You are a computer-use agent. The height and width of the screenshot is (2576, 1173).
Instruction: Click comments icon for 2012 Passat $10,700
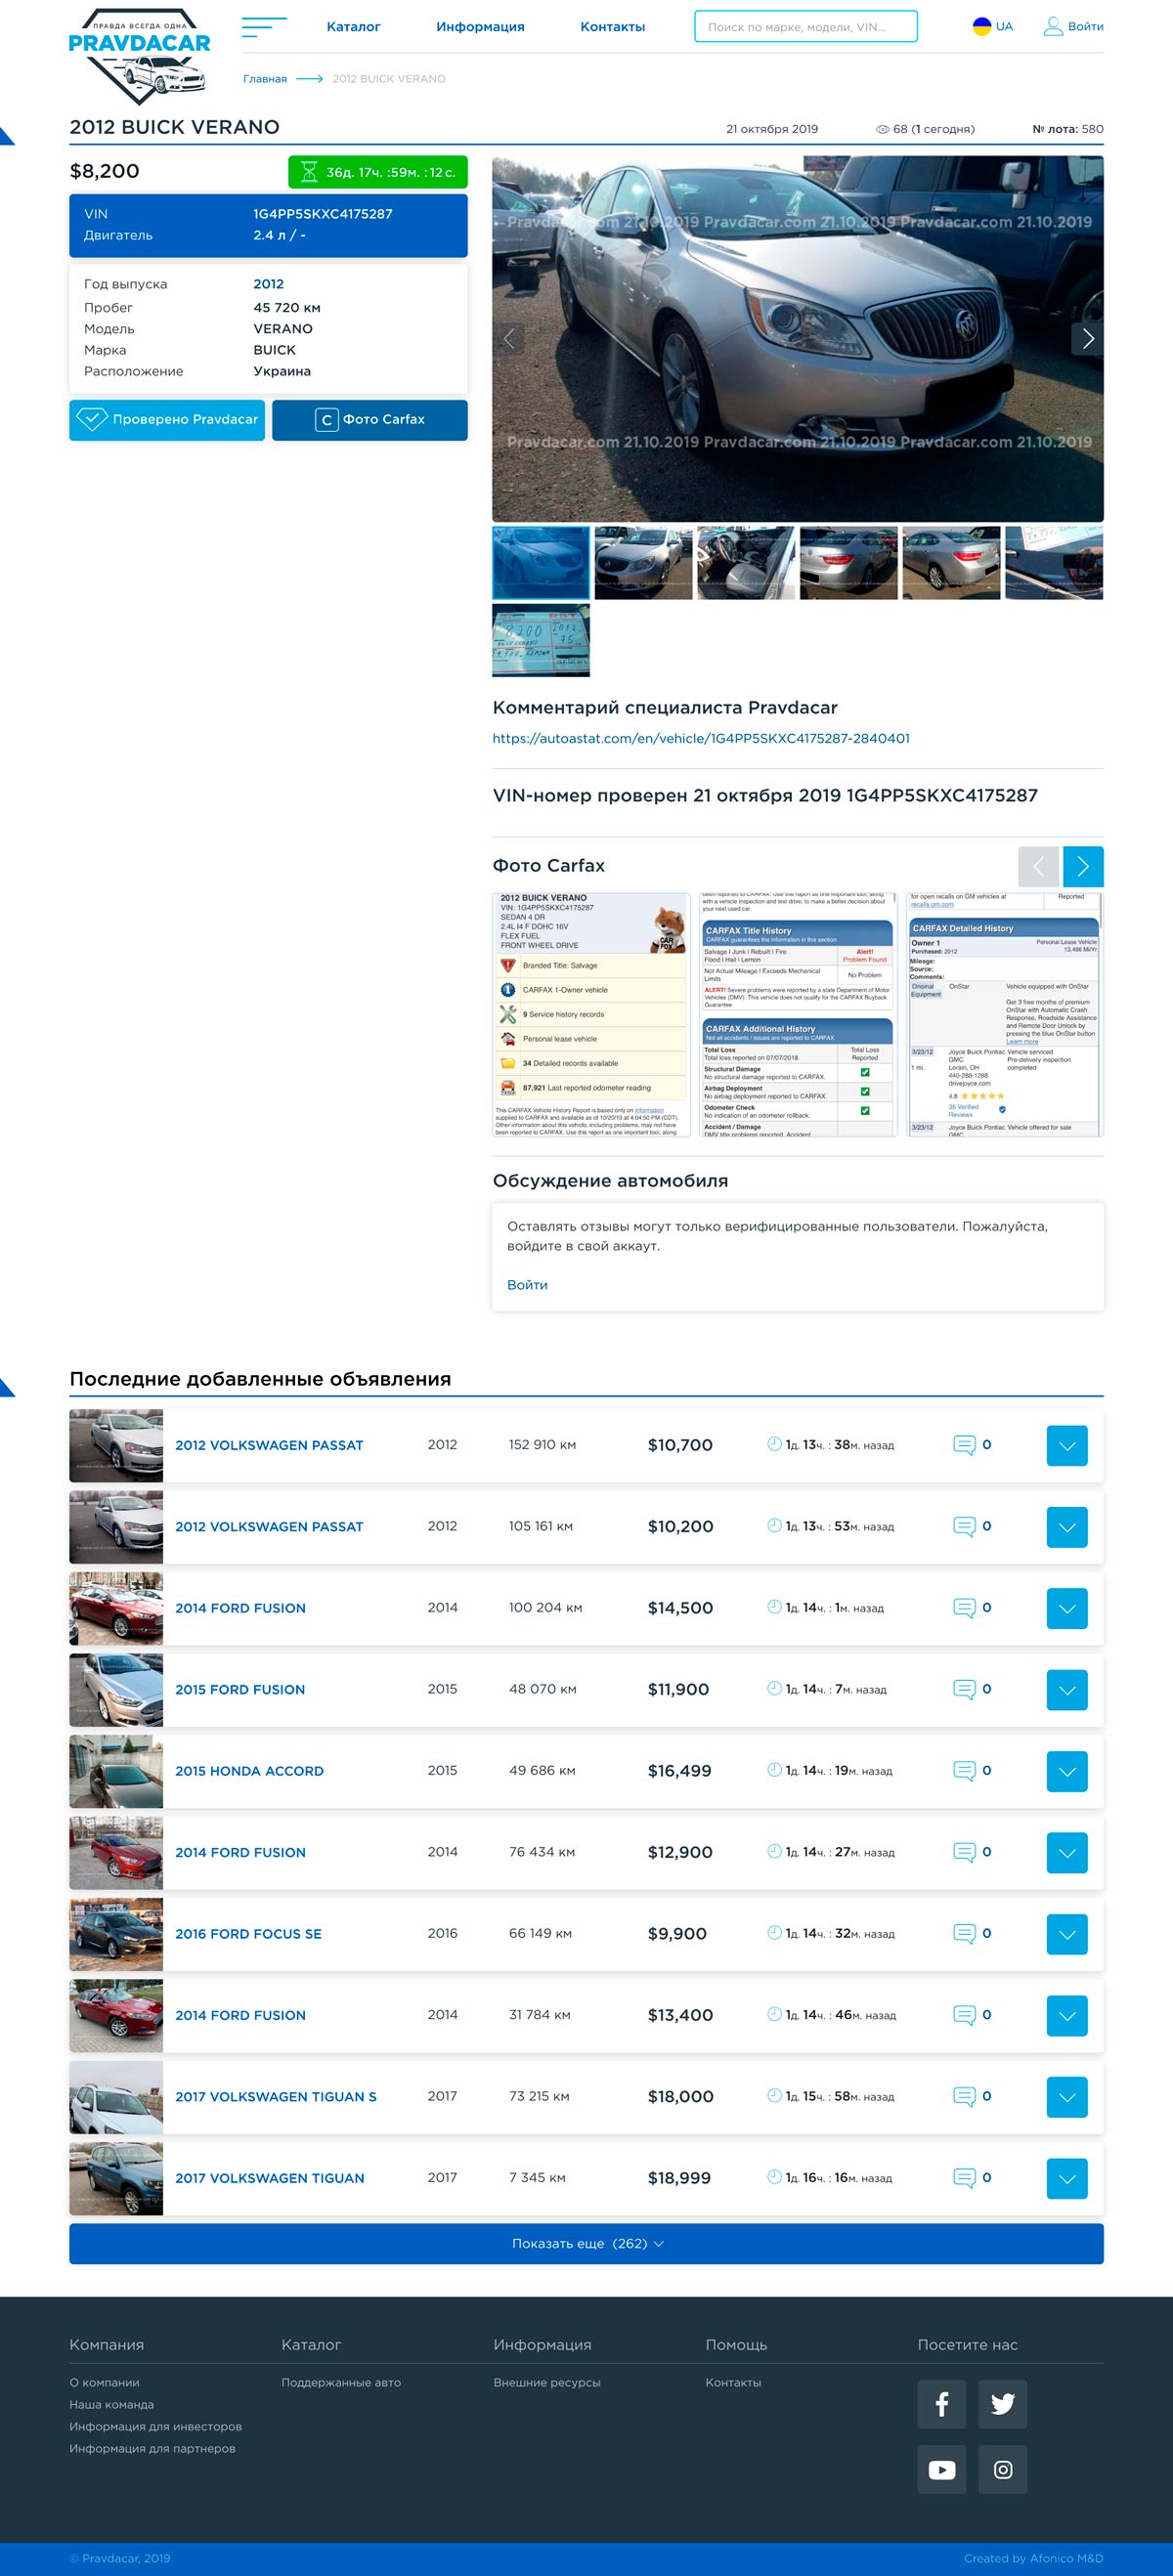(x=964, y=1445)
